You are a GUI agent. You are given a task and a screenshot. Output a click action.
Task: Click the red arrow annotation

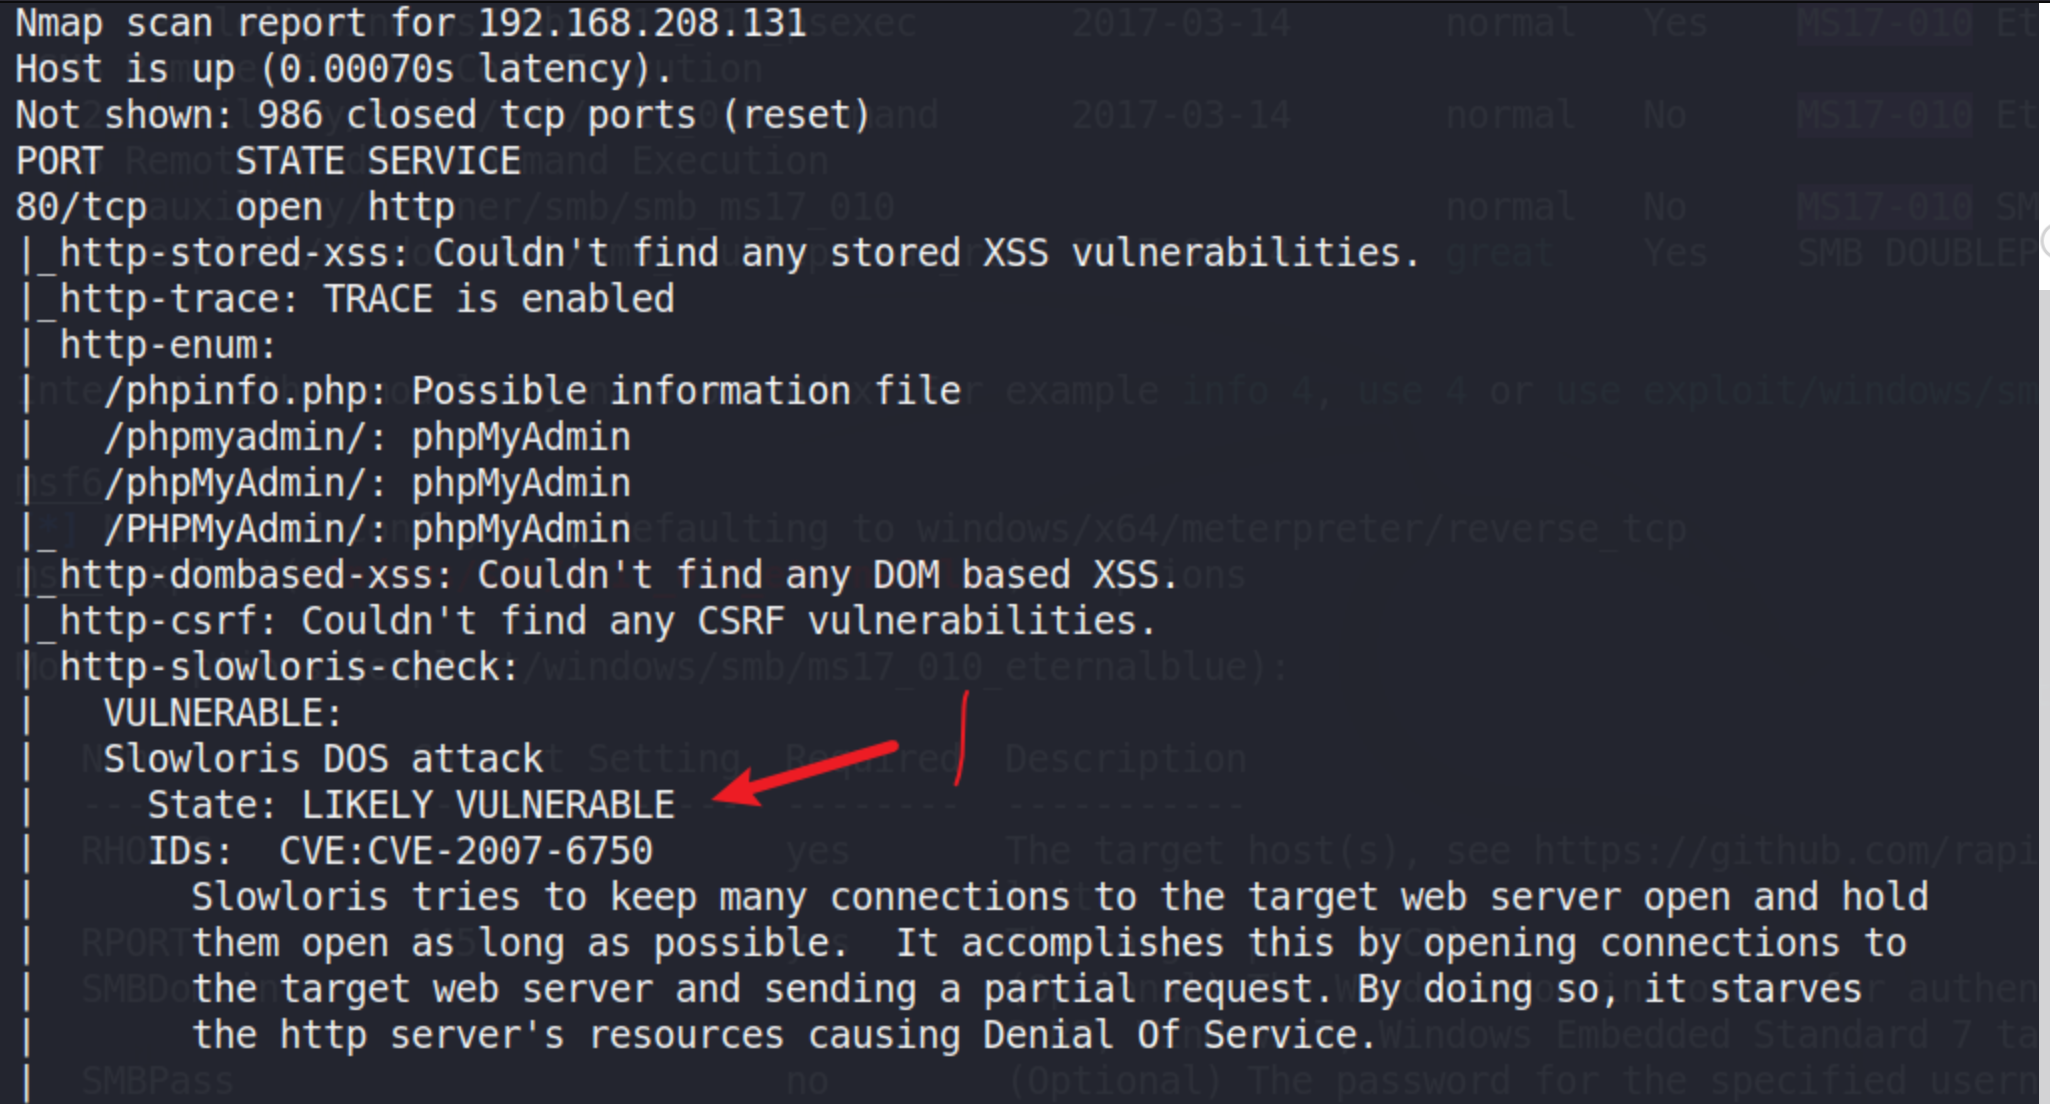[806, 772]
